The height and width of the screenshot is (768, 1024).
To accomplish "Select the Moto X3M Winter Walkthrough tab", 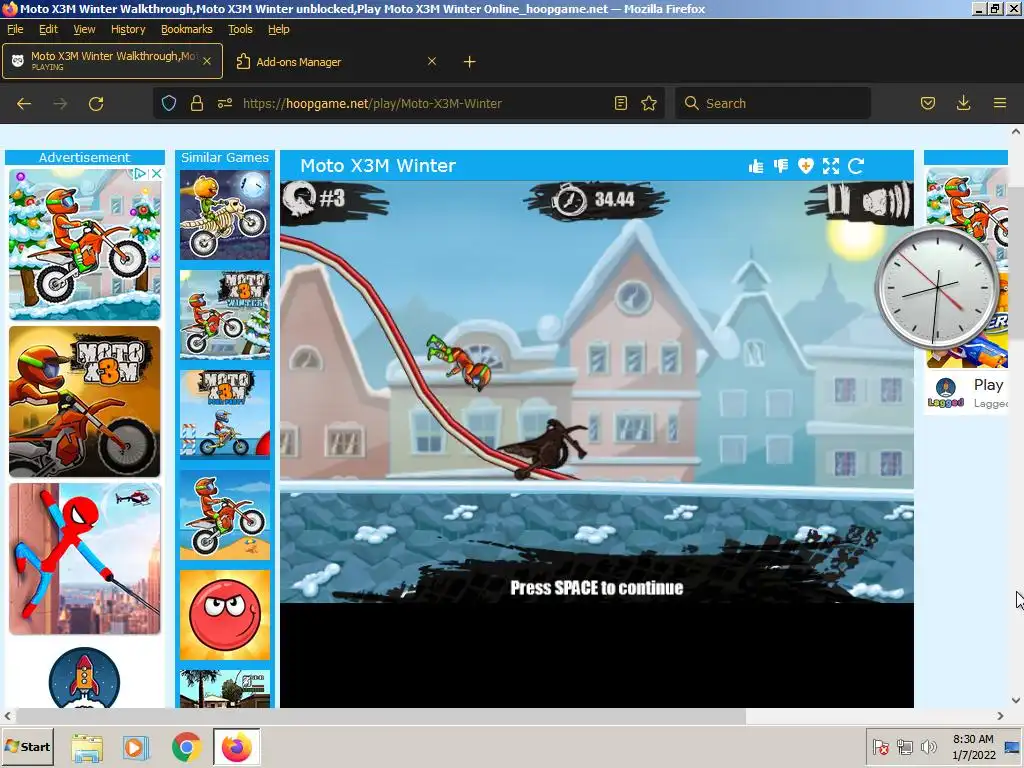I will click(x=112, y=61).
